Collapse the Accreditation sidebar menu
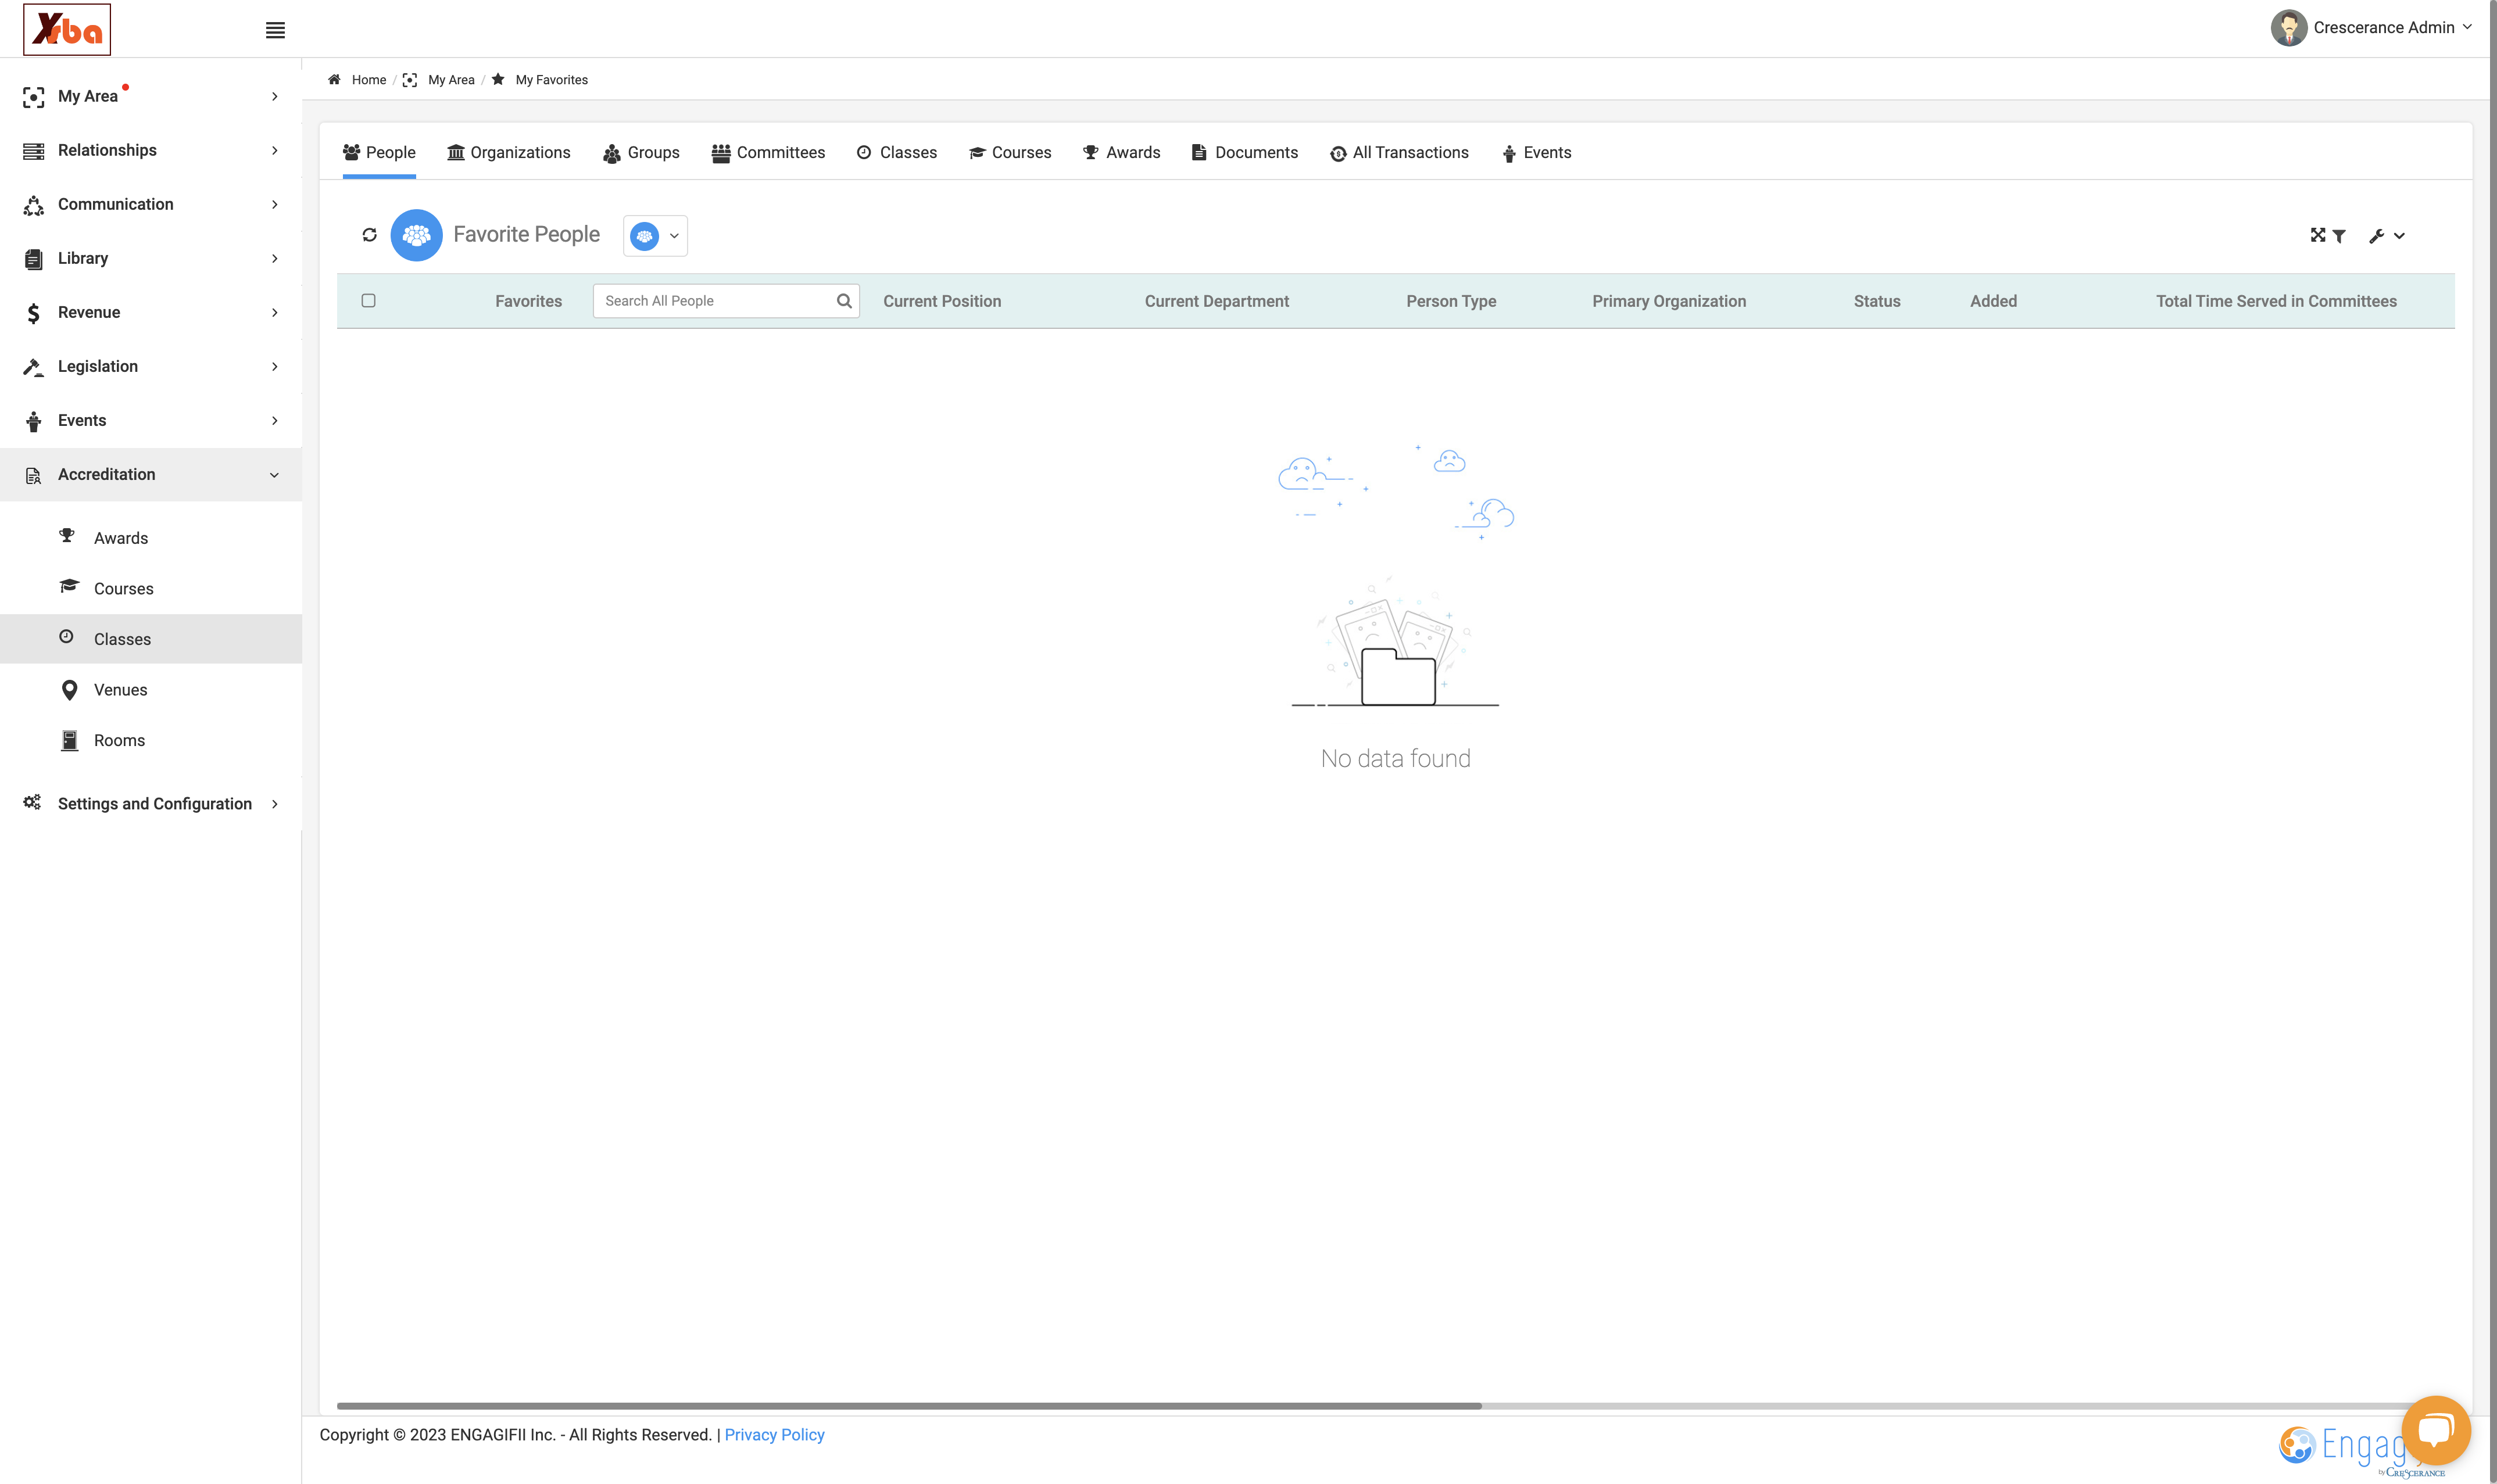This screenshot has width=2497, height=1484. pos(150,474)
